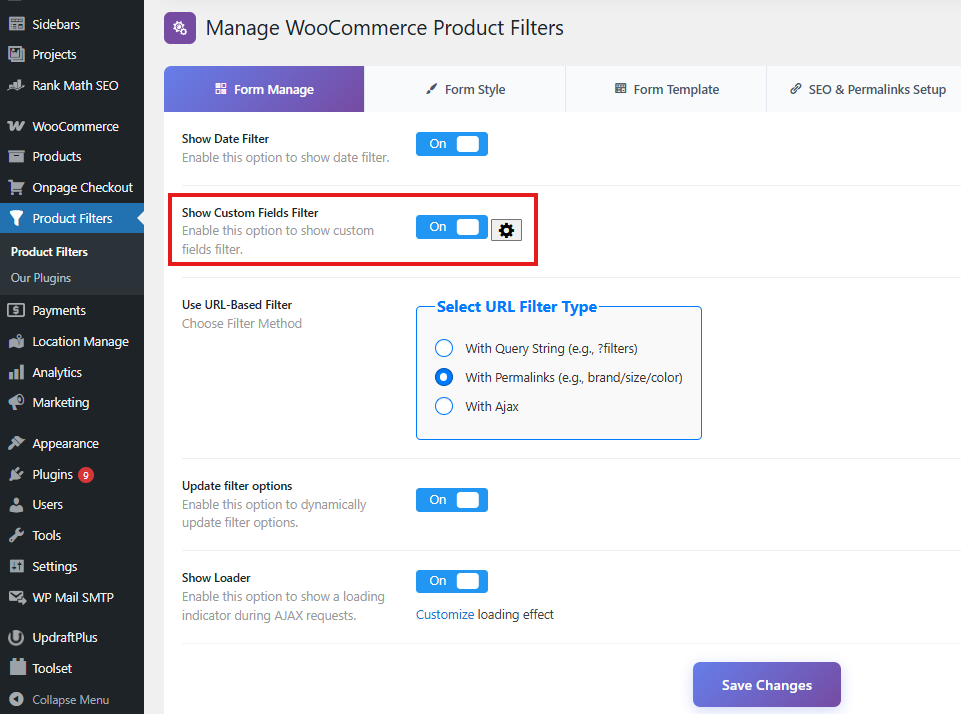Viewport: 961px width, 714px height.
Task: Click the Plugins update count badge
Action: click(x=86, y=475)
